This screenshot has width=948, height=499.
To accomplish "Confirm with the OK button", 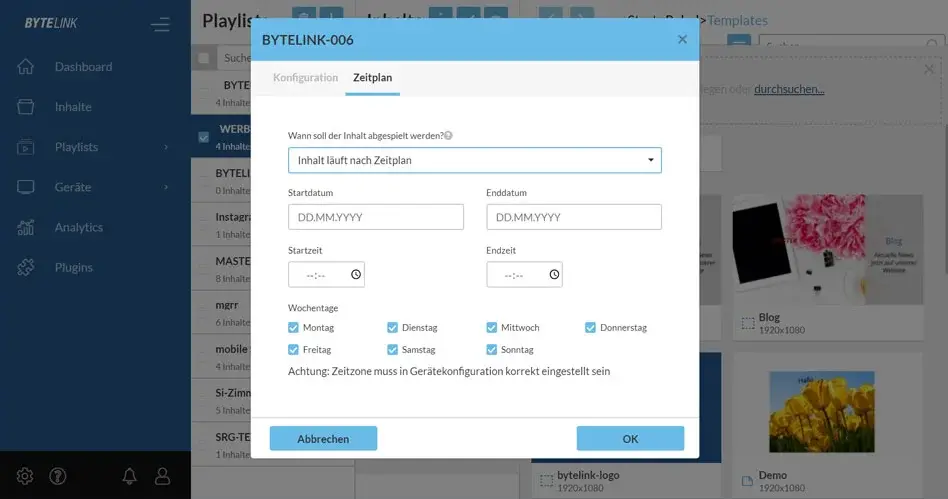I will (630, 439).
